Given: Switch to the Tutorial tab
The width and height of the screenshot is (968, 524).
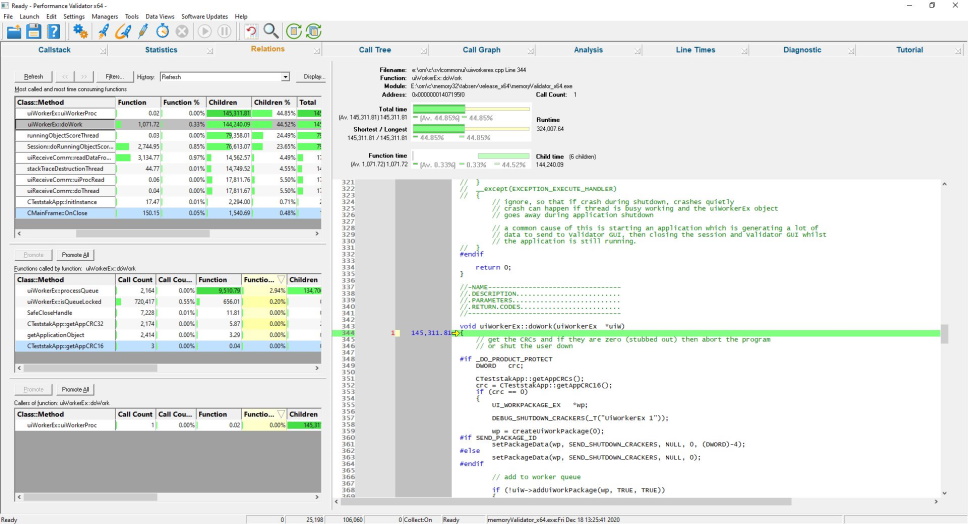Looking at the screenshot, I should pyautogui.click(x=909, y=50).
